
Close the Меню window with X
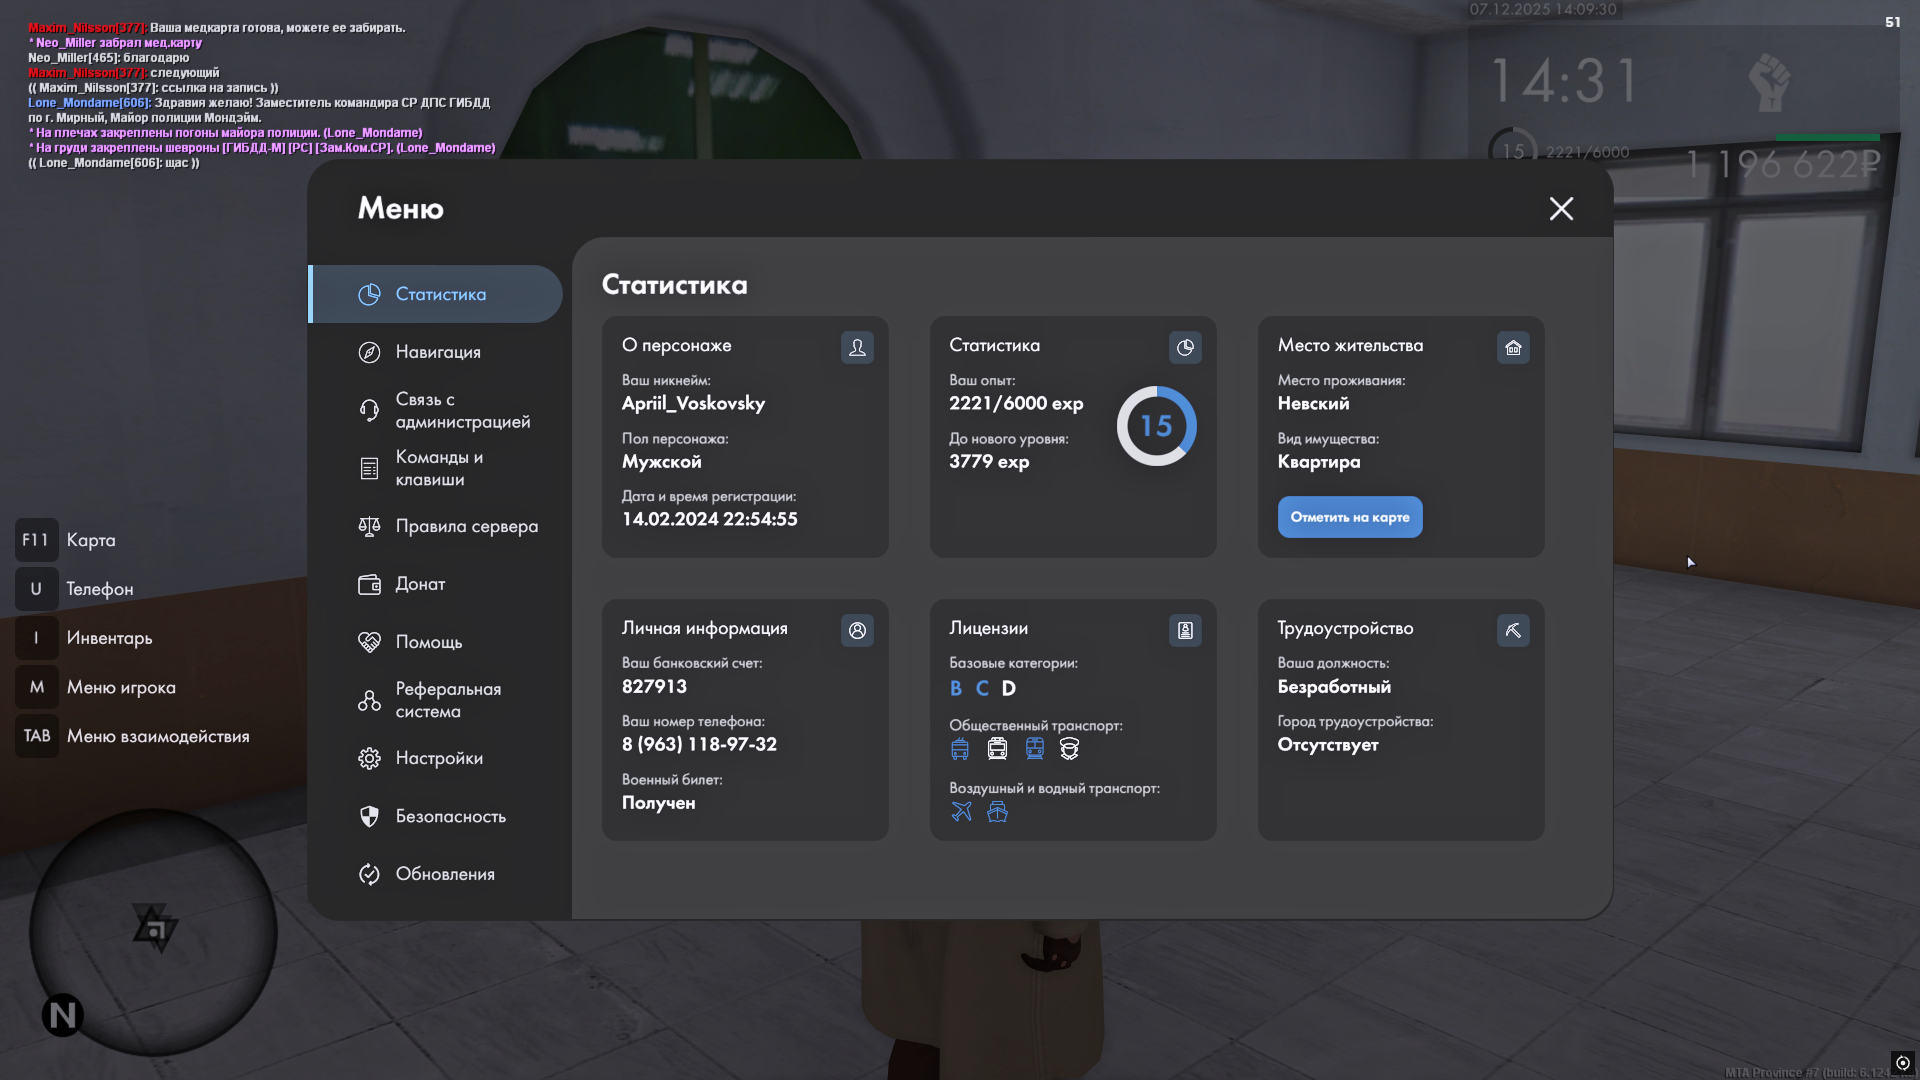click(1561, 208)
